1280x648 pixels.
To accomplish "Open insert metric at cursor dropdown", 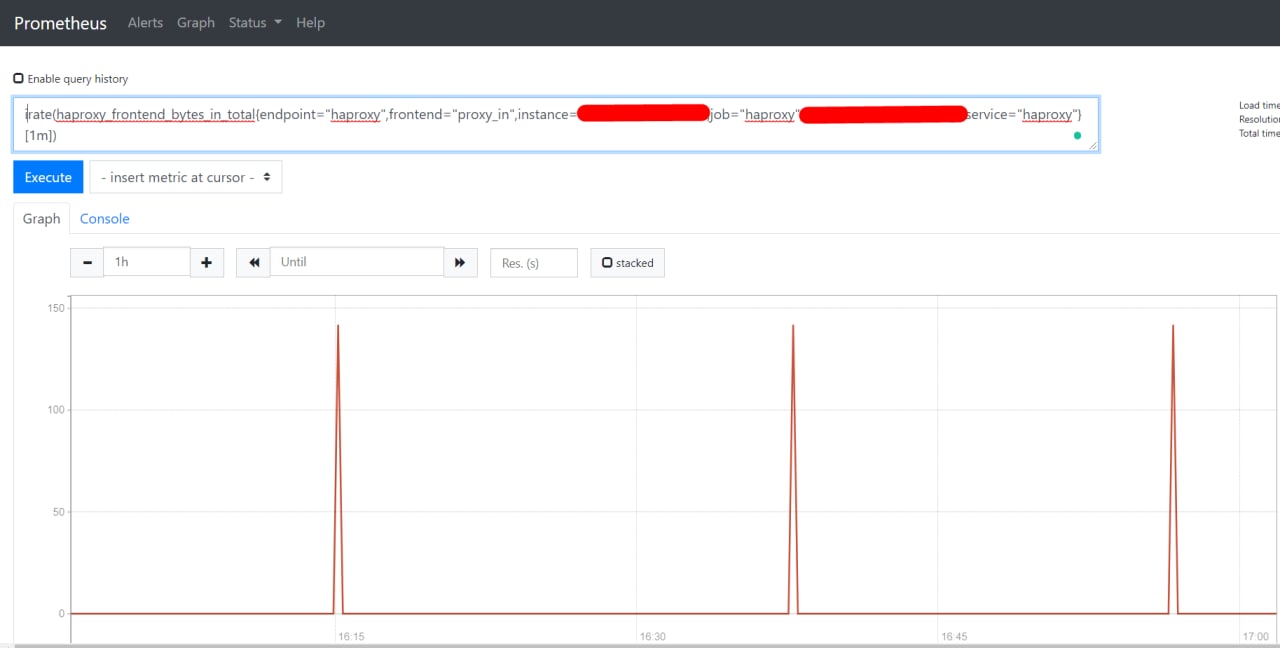I will tap(186, 177).
